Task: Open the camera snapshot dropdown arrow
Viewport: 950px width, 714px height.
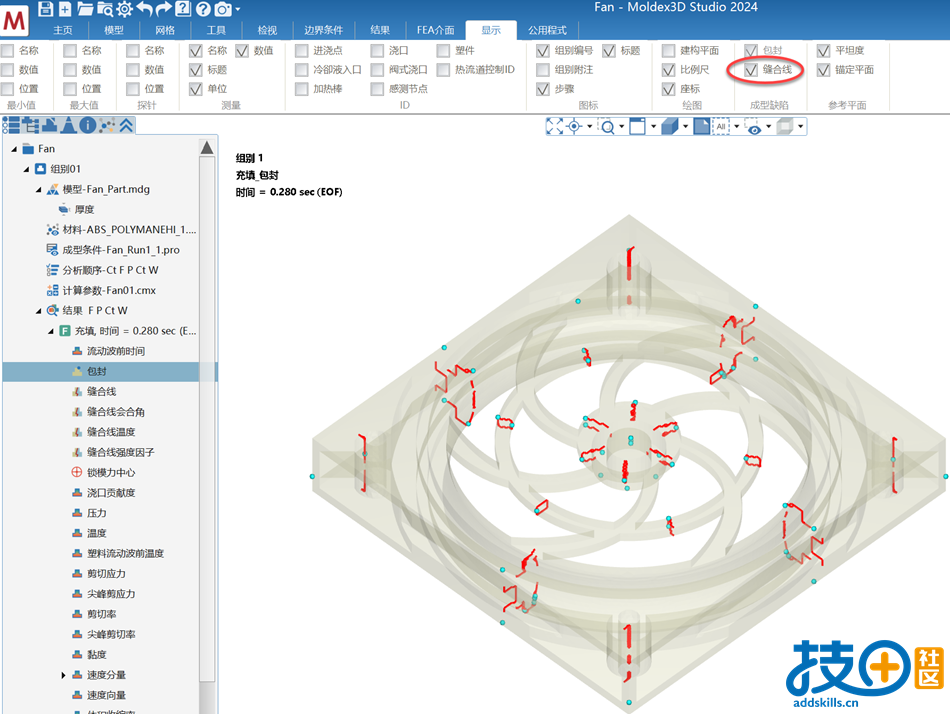Action: (x=238, y=9)
